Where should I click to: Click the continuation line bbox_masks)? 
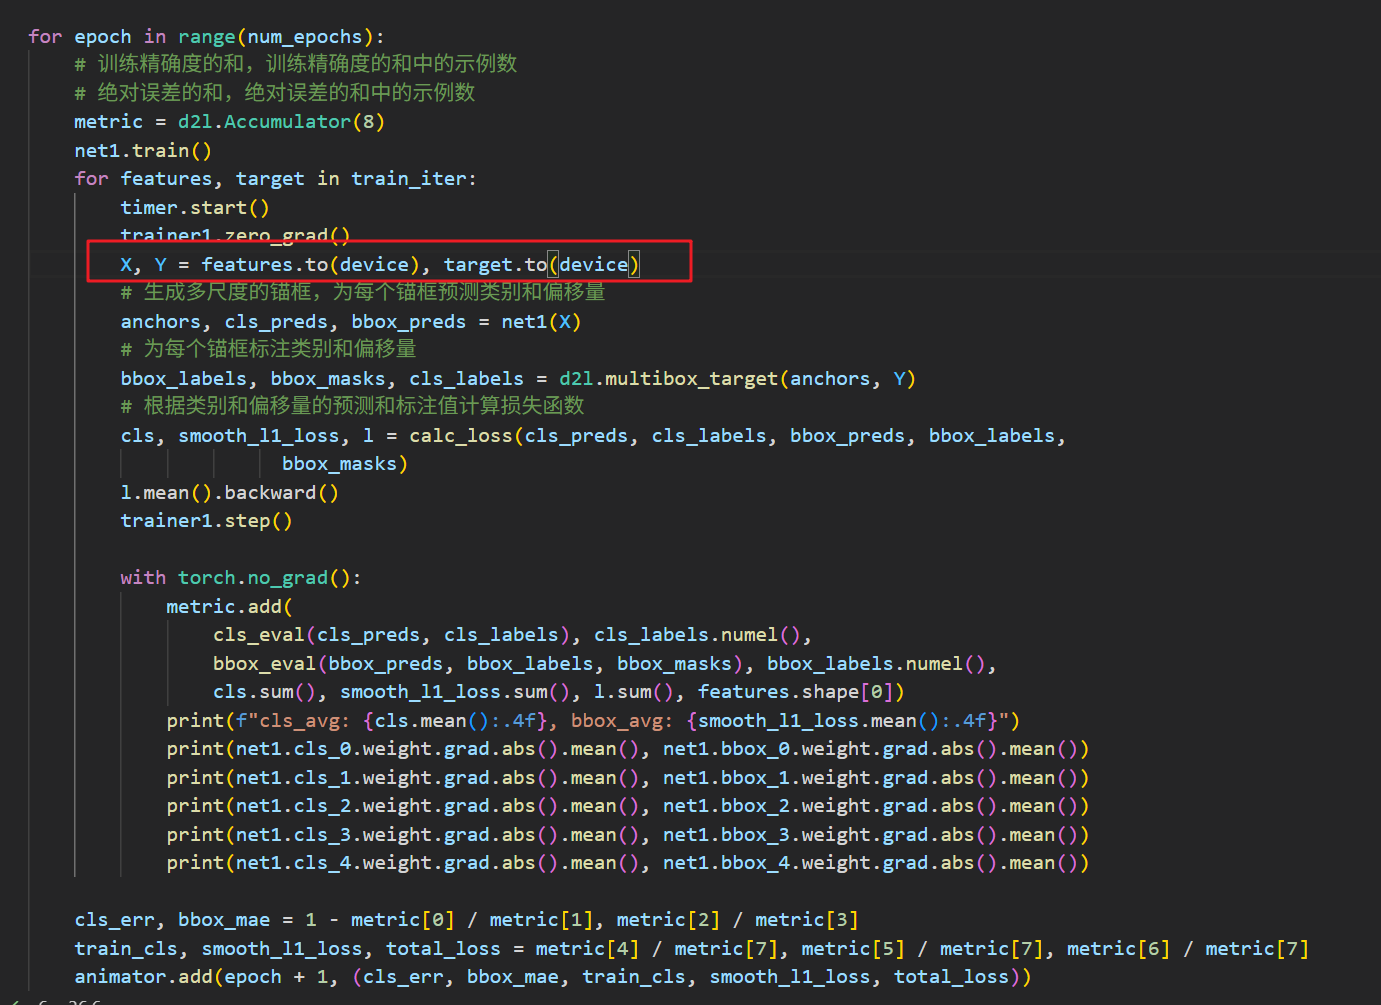(x=345, y=464)
